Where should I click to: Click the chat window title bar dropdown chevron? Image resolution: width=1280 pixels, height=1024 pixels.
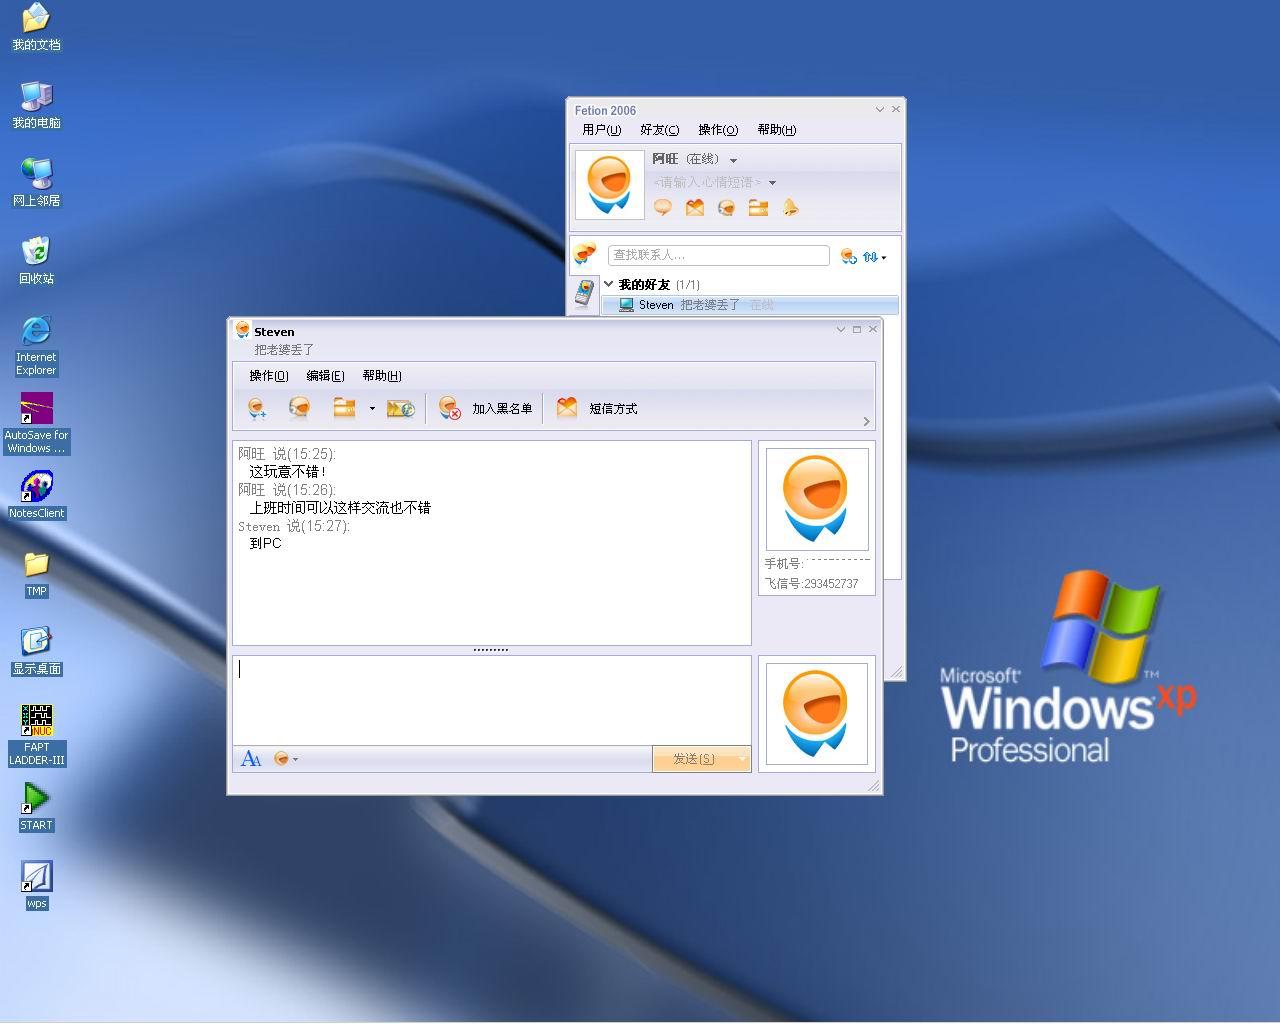(x=840, y=329)
